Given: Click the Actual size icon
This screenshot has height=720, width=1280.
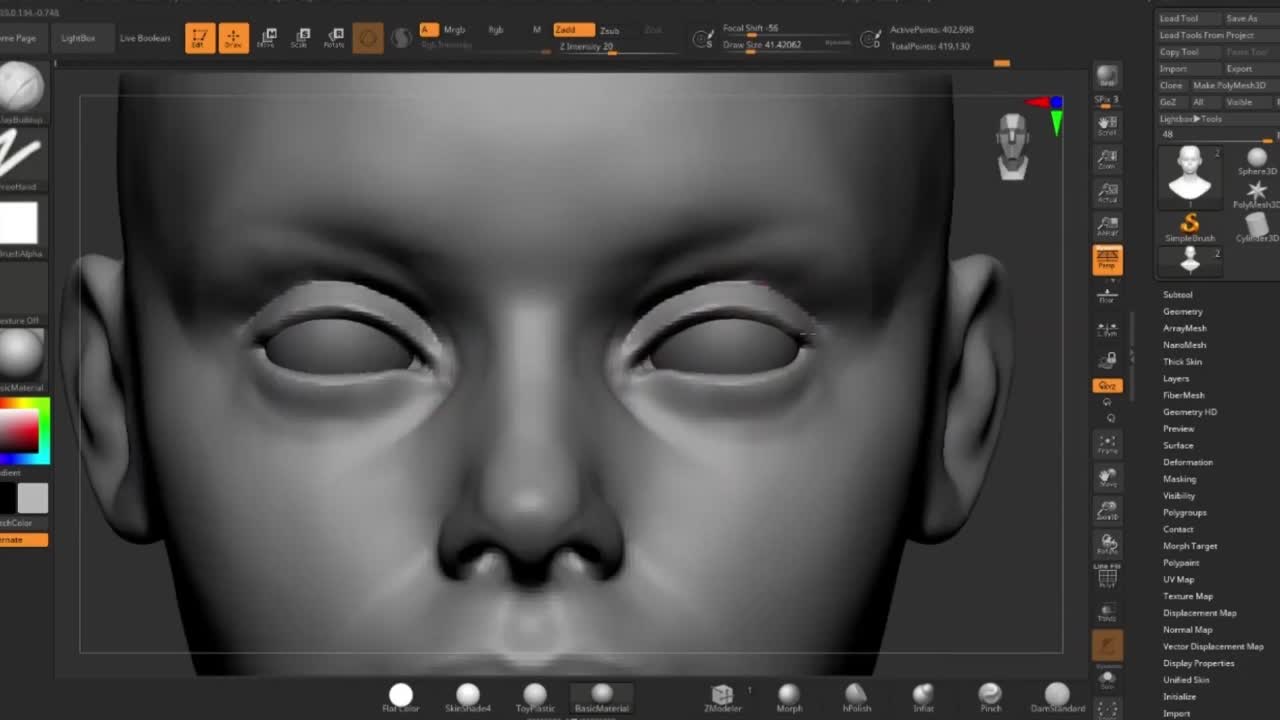Looking at the screenshot, I should pos(1107,192).
